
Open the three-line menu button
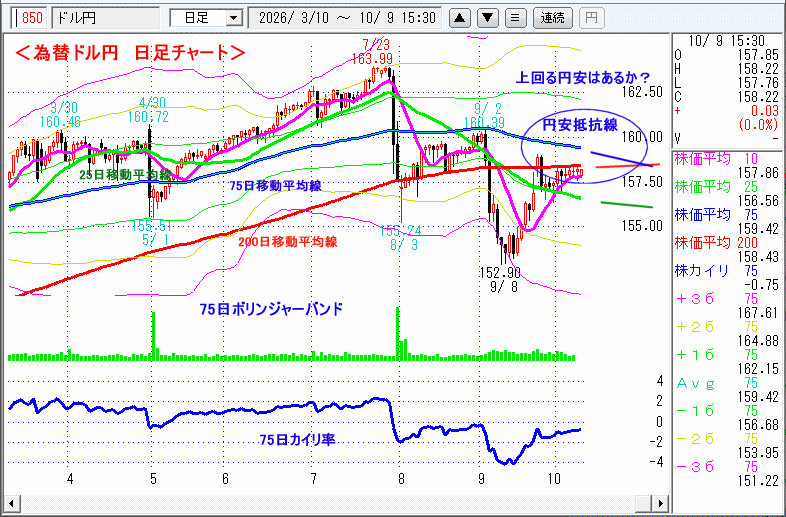tap(515, 19)
